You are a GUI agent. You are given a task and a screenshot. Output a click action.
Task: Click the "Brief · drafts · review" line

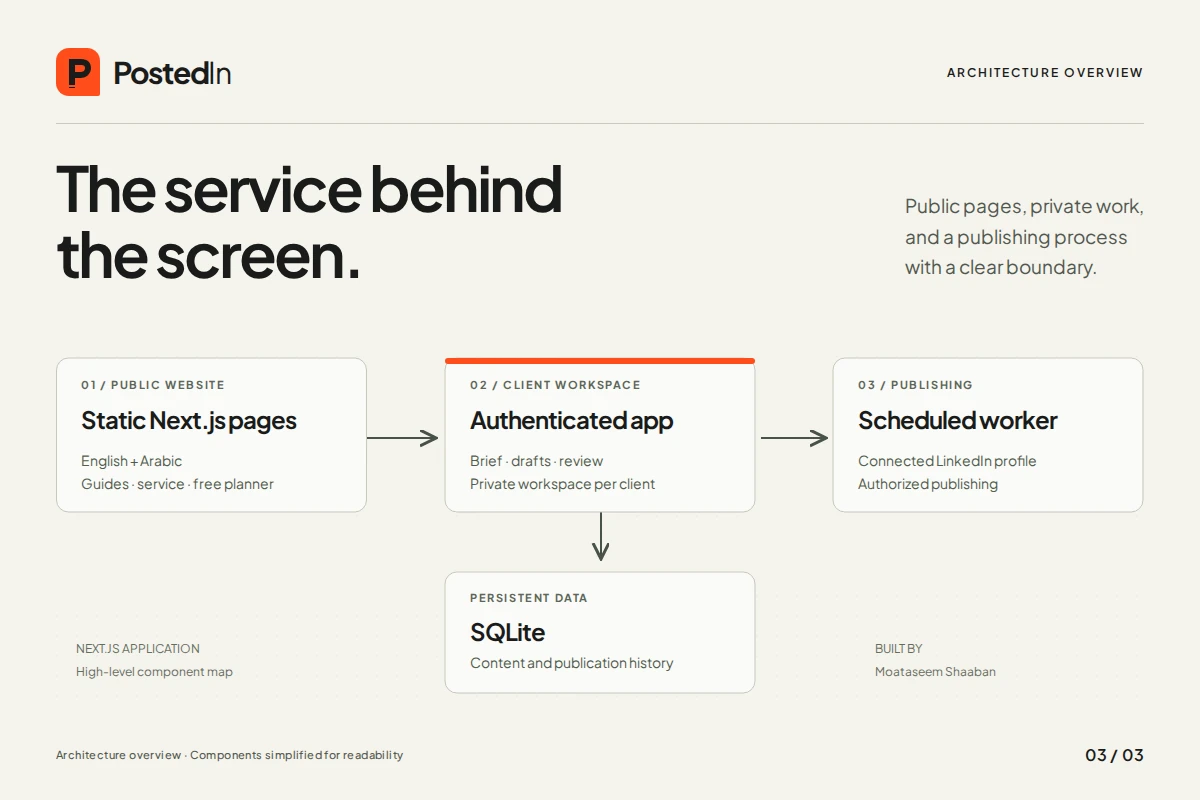pyautogui.click(x=537, y=461)
